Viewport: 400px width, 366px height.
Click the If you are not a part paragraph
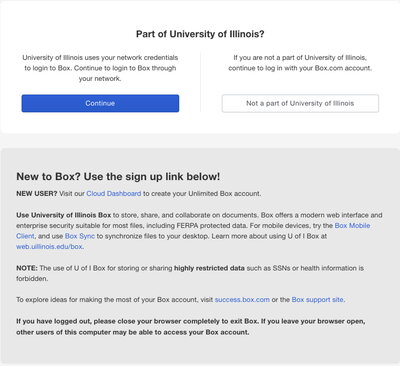pos(300,63)
